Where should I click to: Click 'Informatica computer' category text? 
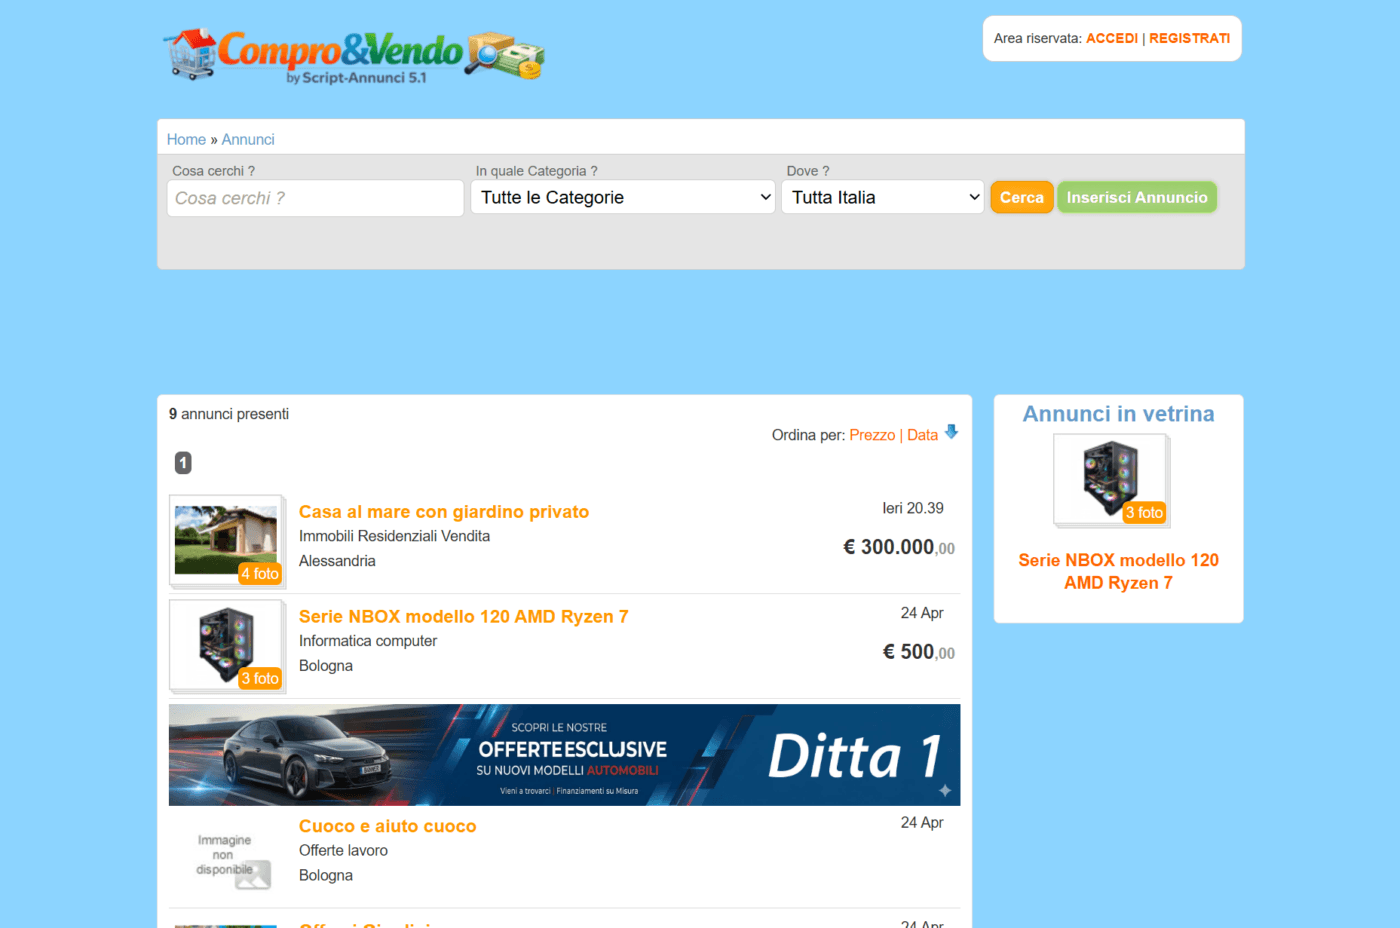tap(368, 641)
